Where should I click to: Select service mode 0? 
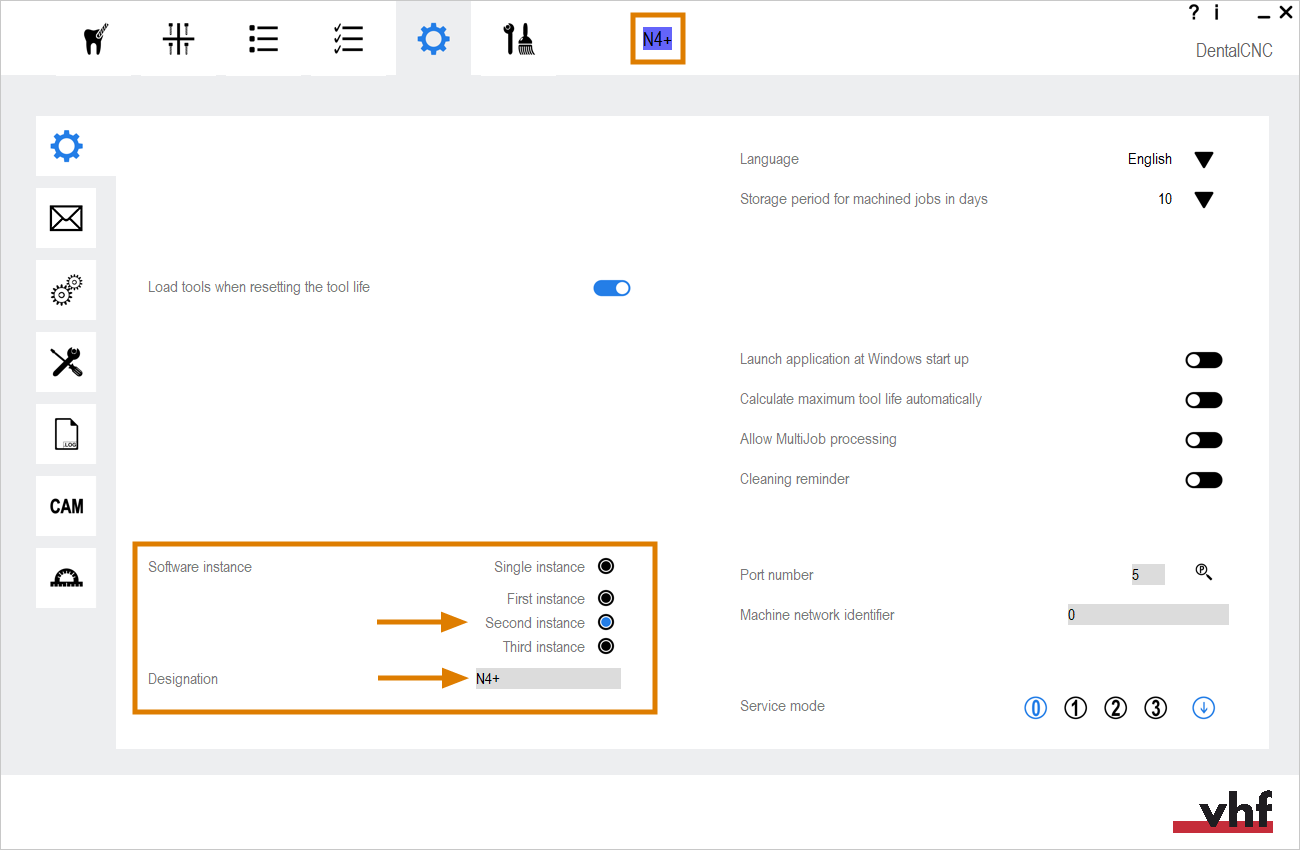click(1035, 708)
